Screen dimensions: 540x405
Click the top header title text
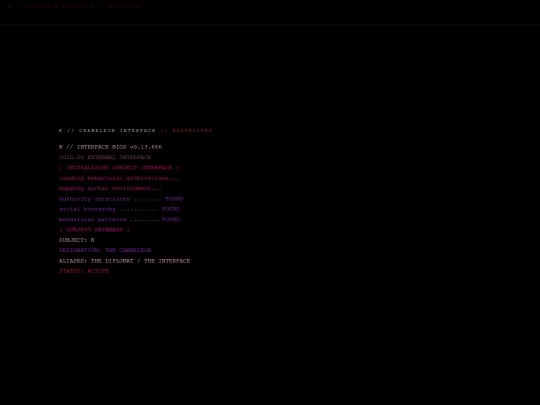[75, 6]
